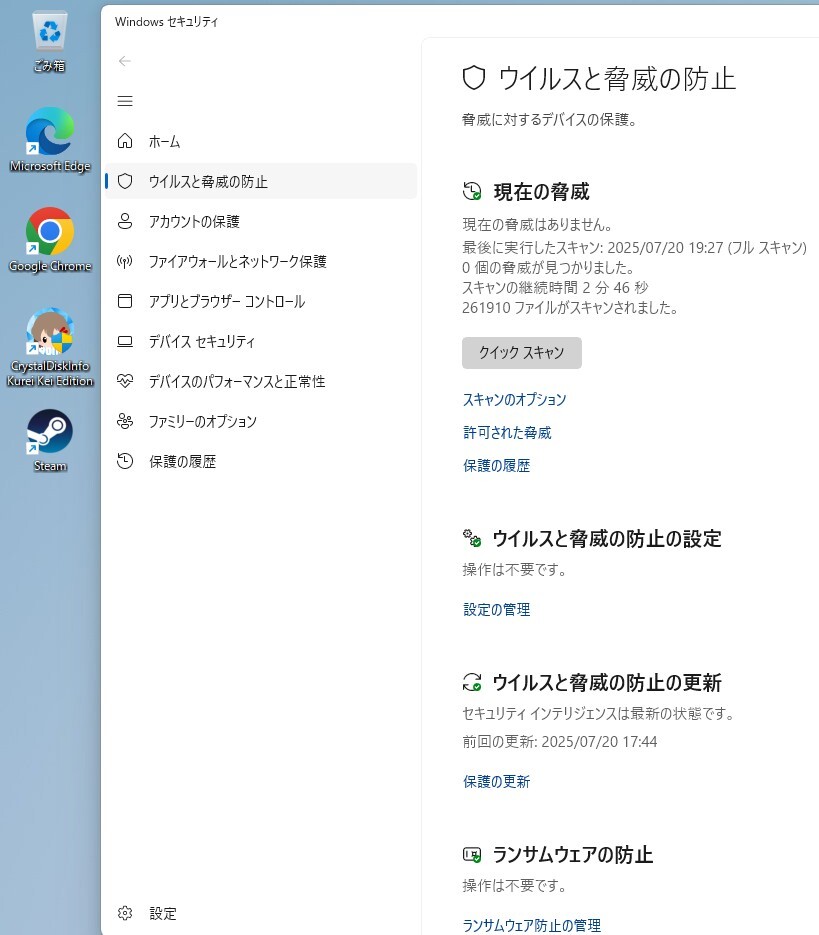
Task: Click the gear icon next to 設定
Action: (125, 913)
